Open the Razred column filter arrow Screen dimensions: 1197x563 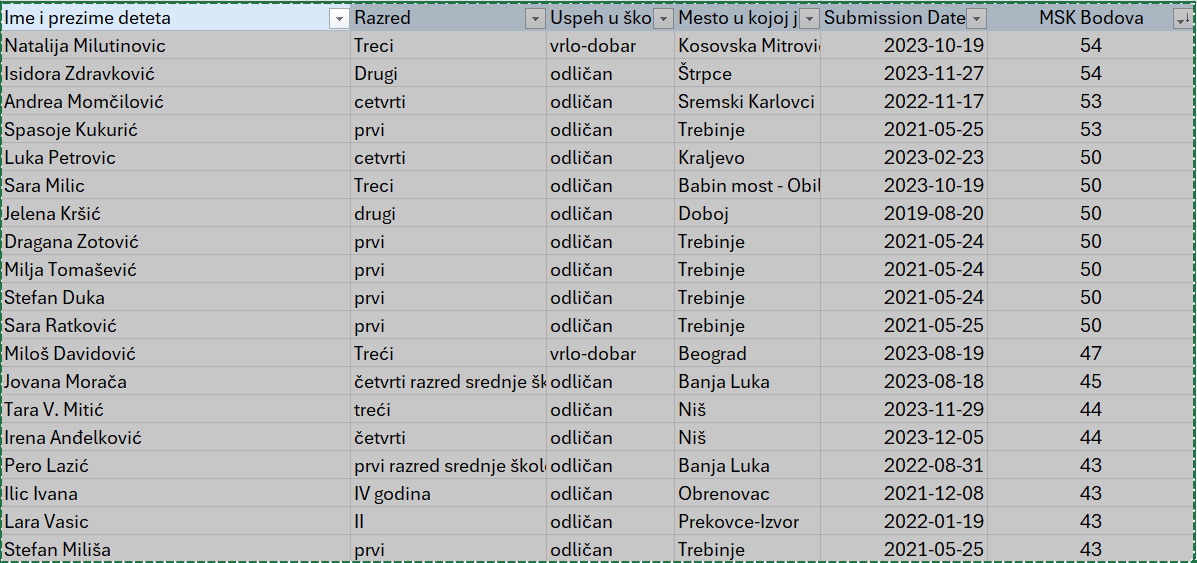click(x=535, y=19)
